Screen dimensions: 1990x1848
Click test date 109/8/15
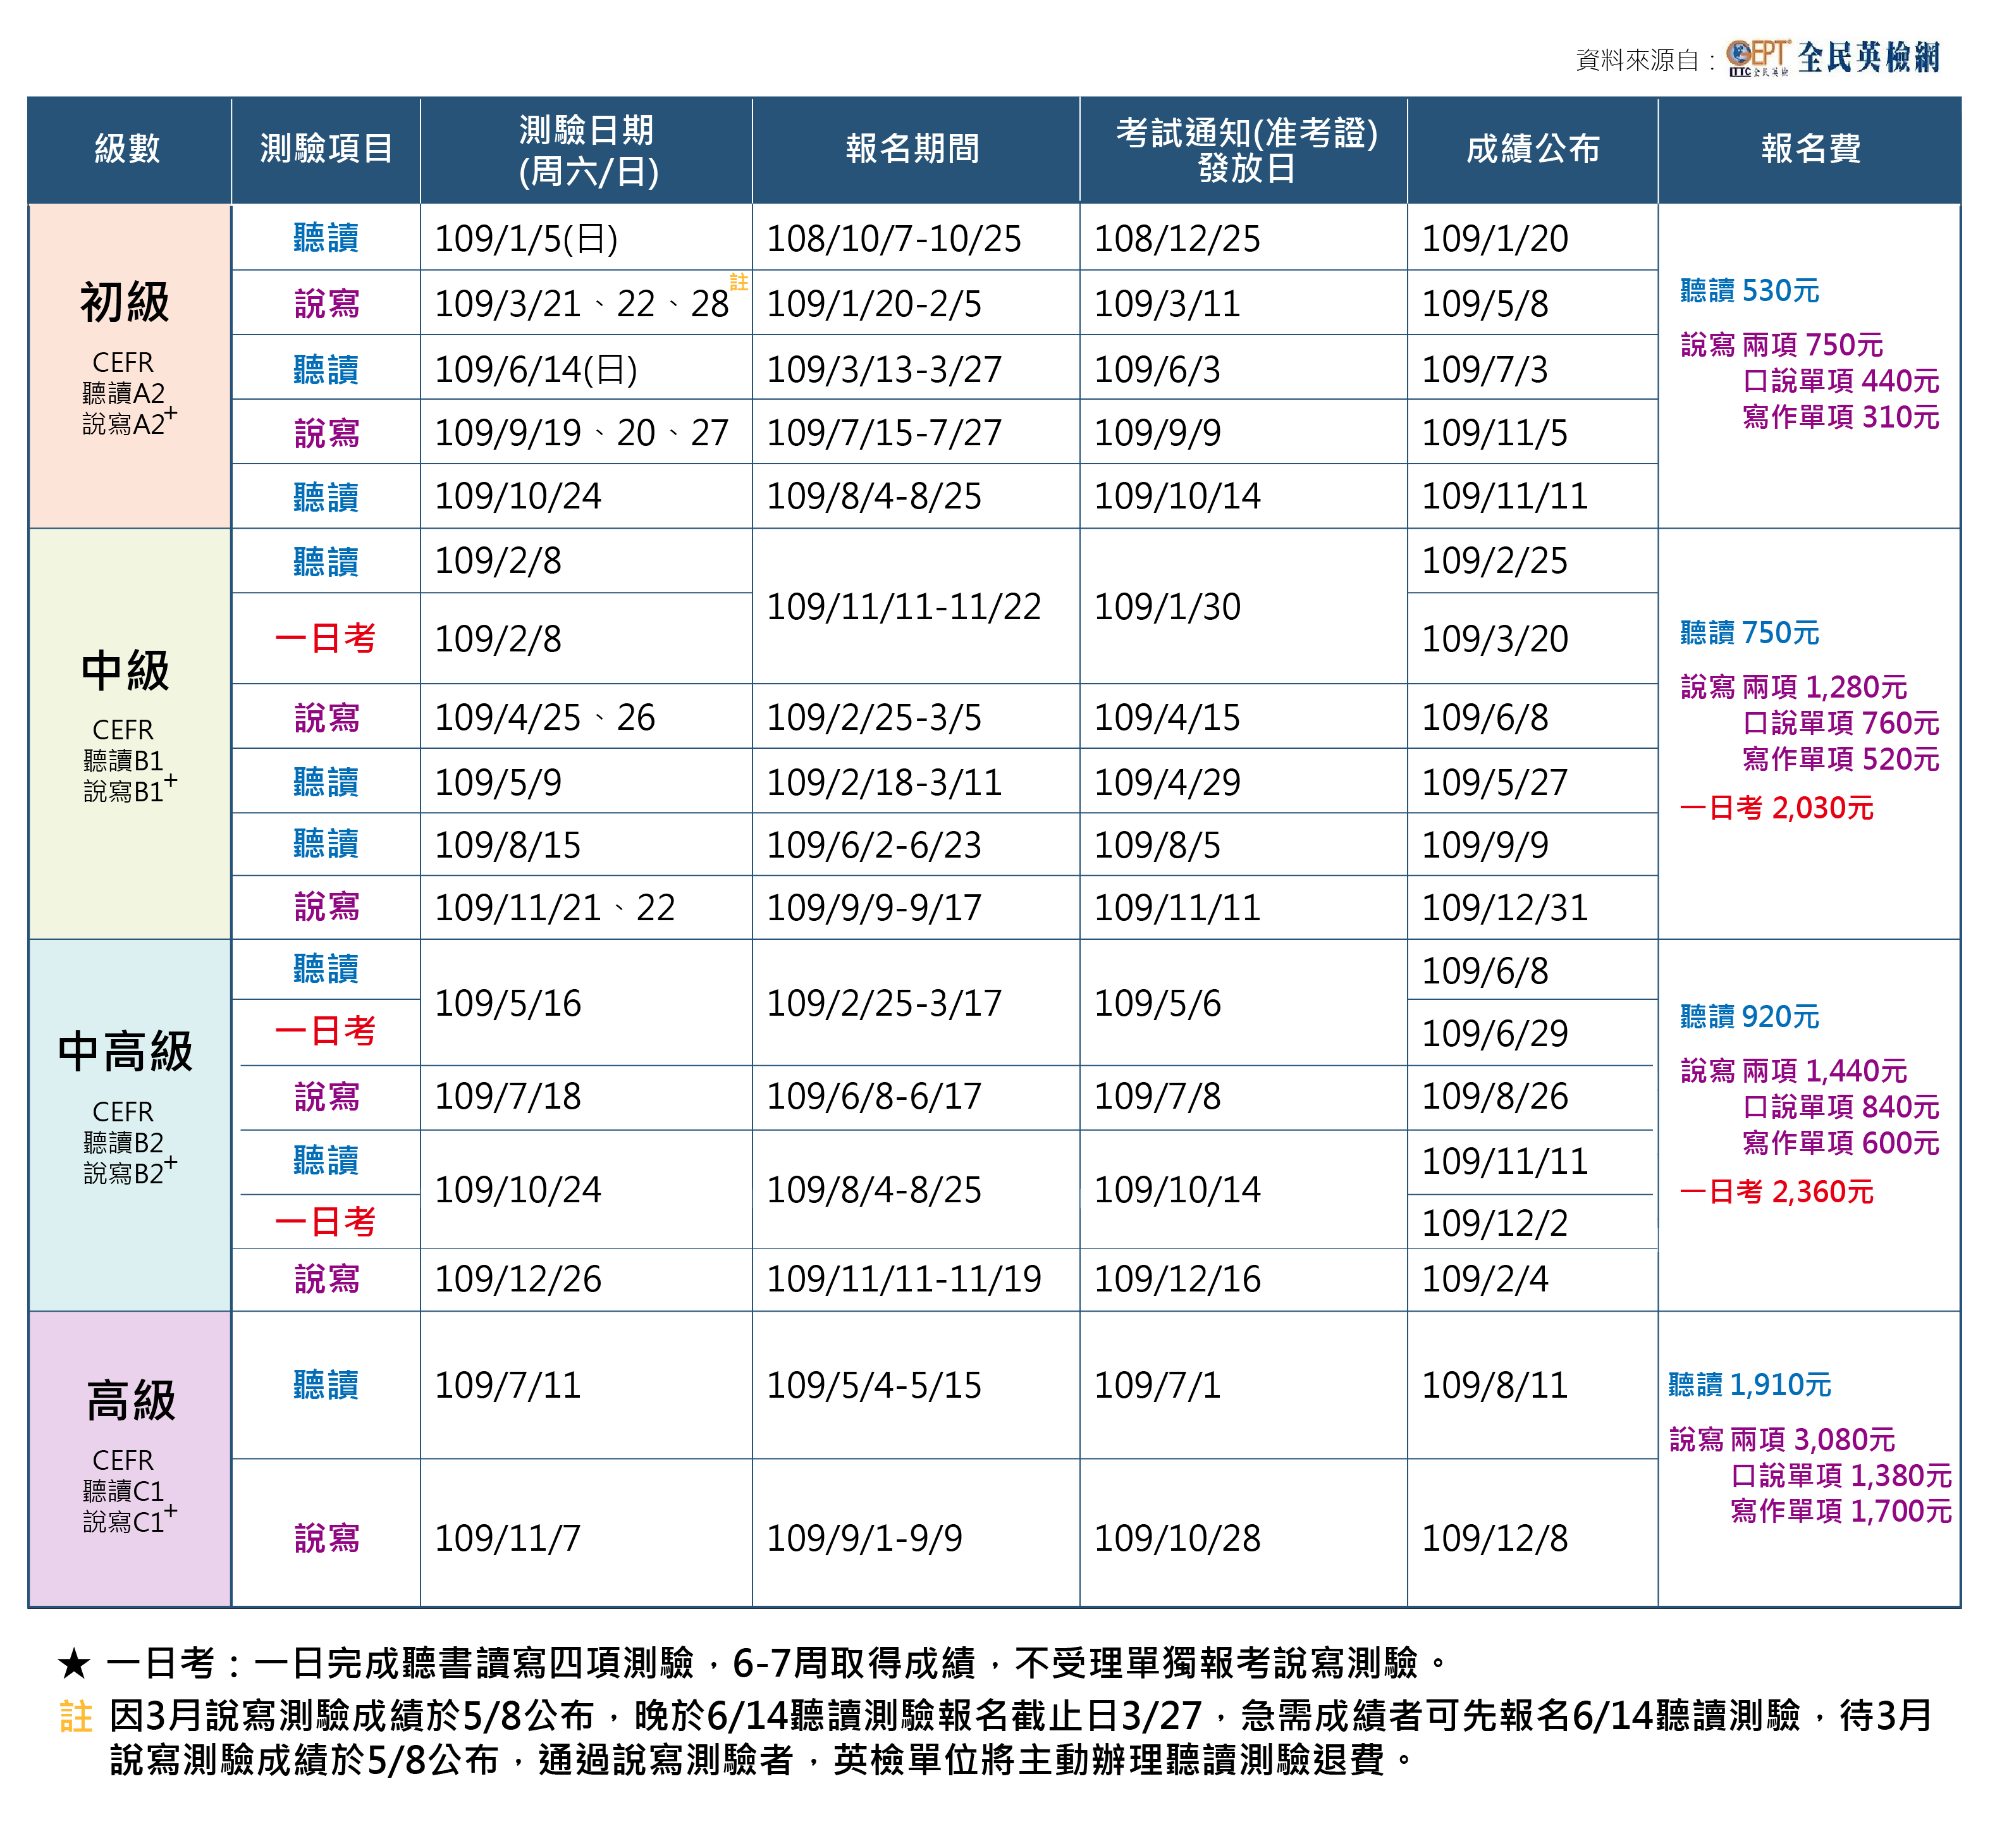coord(508,846)
